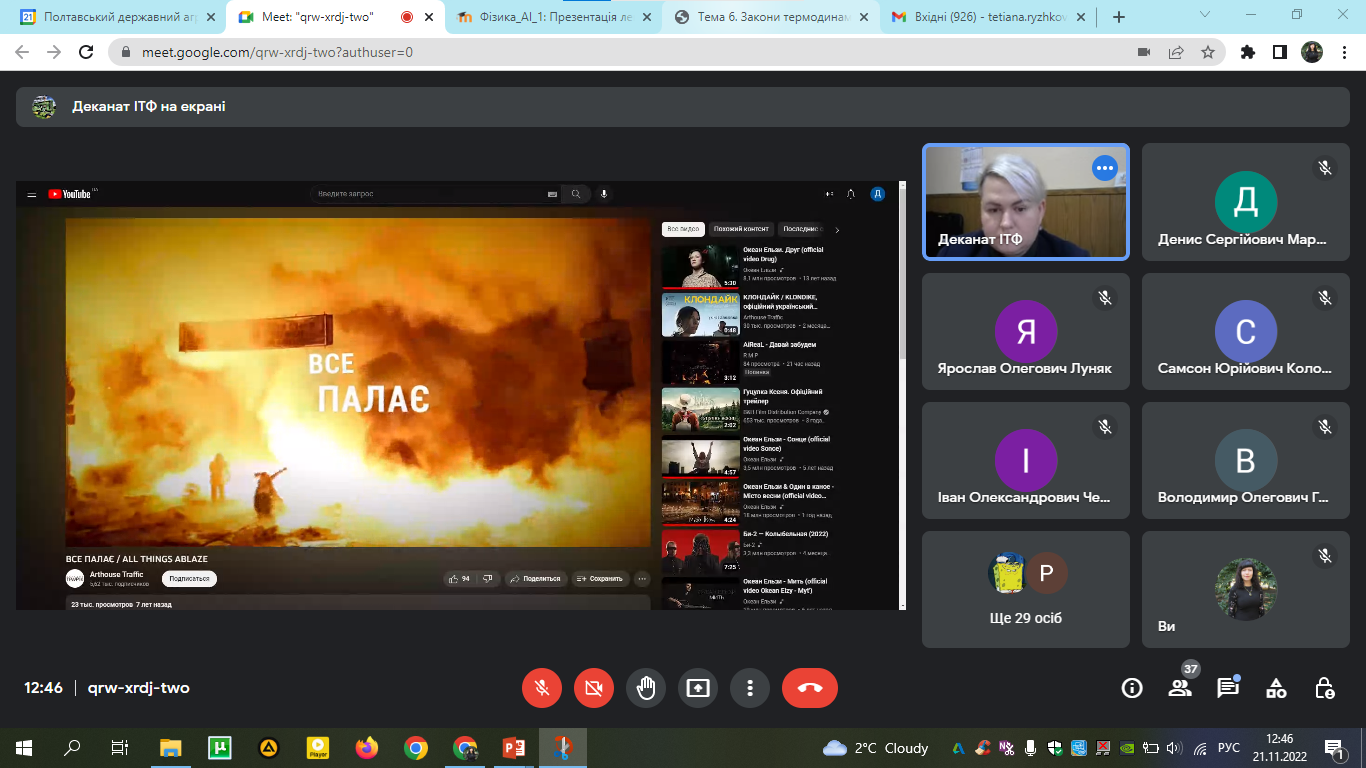Unmute the microphone in Meet controls
1366x768 pixels.
click(542, 688)
